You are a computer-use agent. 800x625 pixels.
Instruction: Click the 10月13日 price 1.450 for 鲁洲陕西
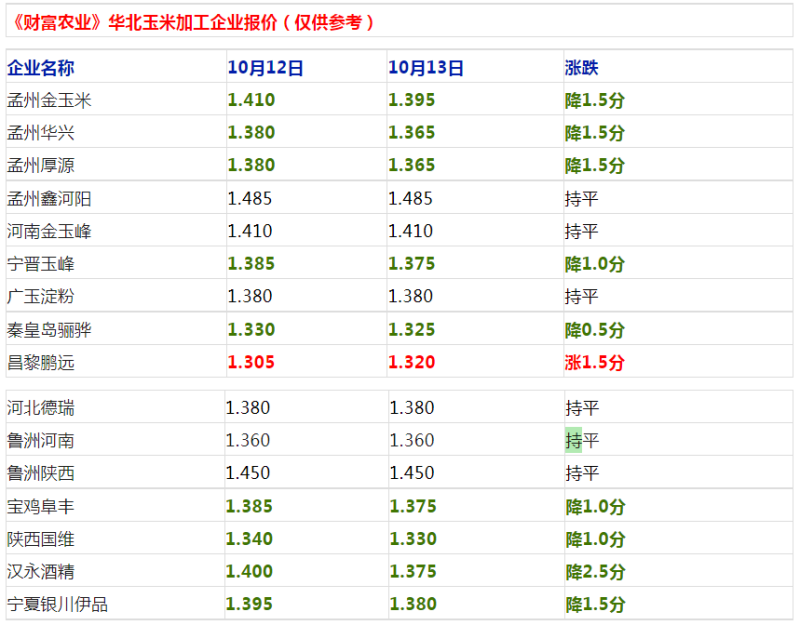point(412,473)
